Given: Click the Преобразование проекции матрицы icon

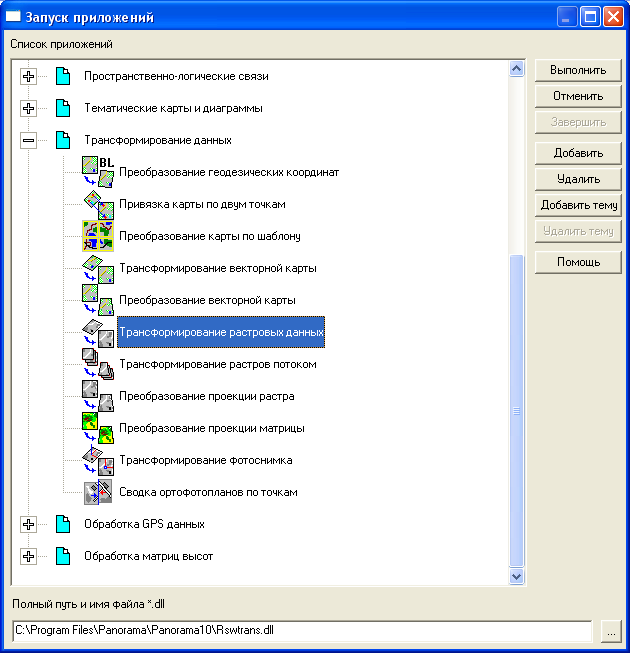Looking at the screenshot, I should click(x=98, y=428).
